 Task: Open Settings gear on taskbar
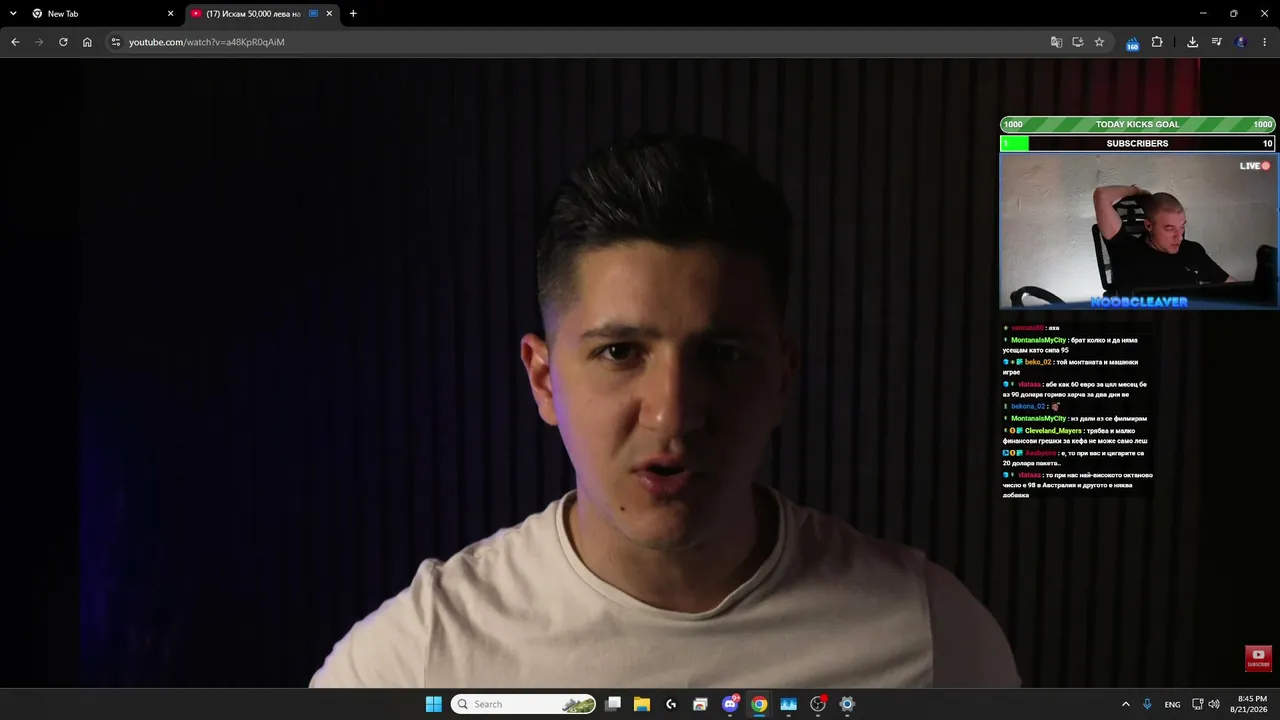[x=847, y=704]
